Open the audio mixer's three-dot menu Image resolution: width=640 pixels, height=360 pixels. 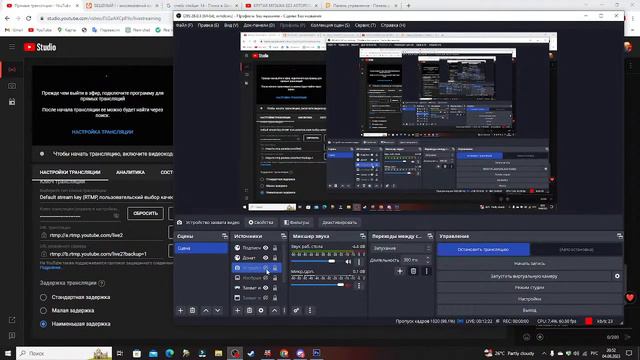(309, 311)
